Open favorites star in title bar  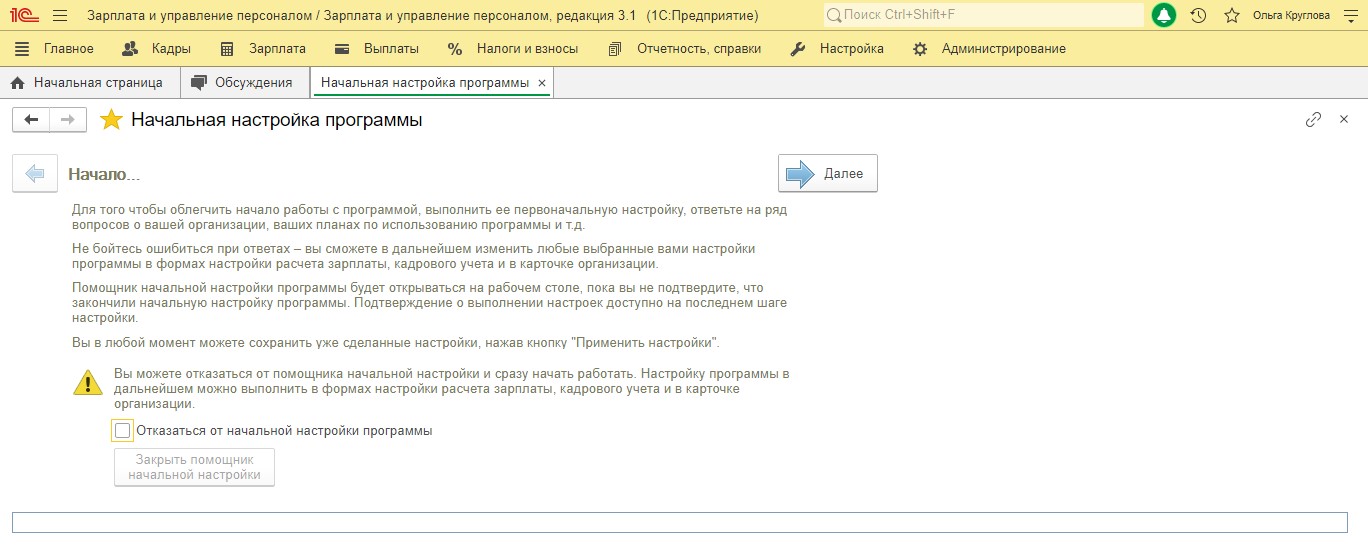tap(1232, 15)
